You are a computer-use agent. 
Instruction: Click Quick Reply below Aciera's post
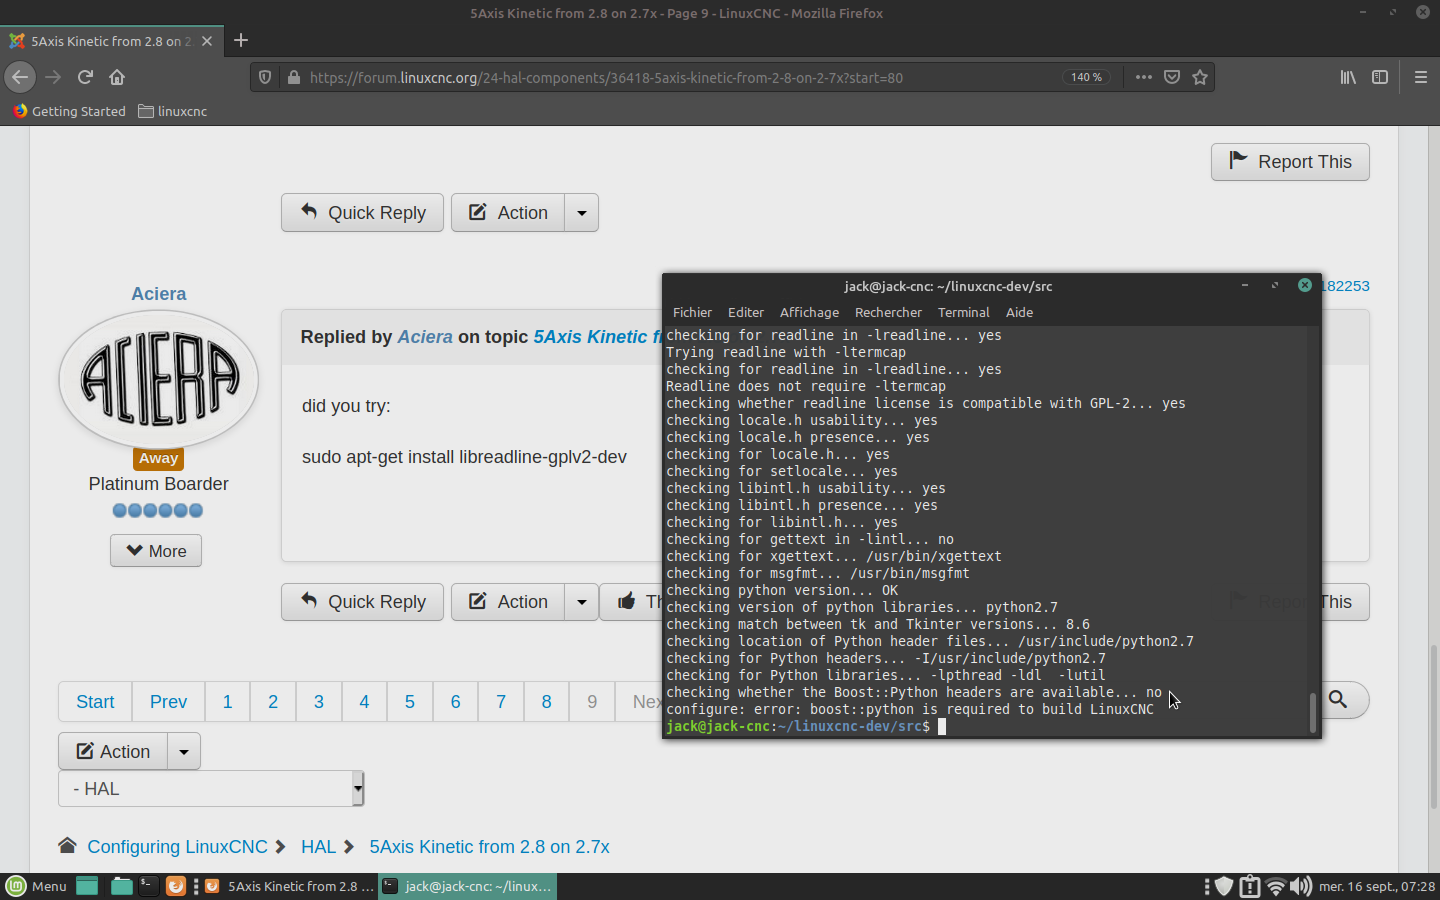coord(362,602)
